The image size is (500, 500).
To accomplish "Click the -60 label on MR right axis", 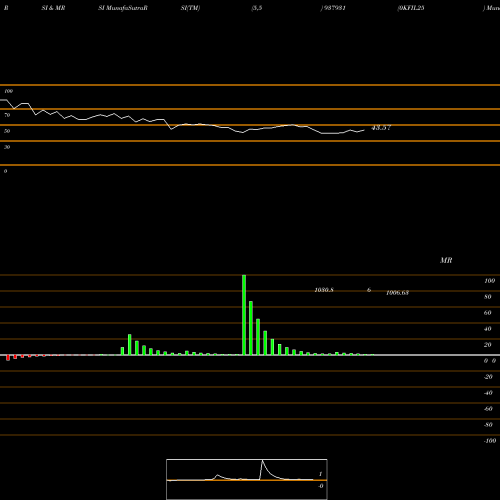I will tap(488, 409).
